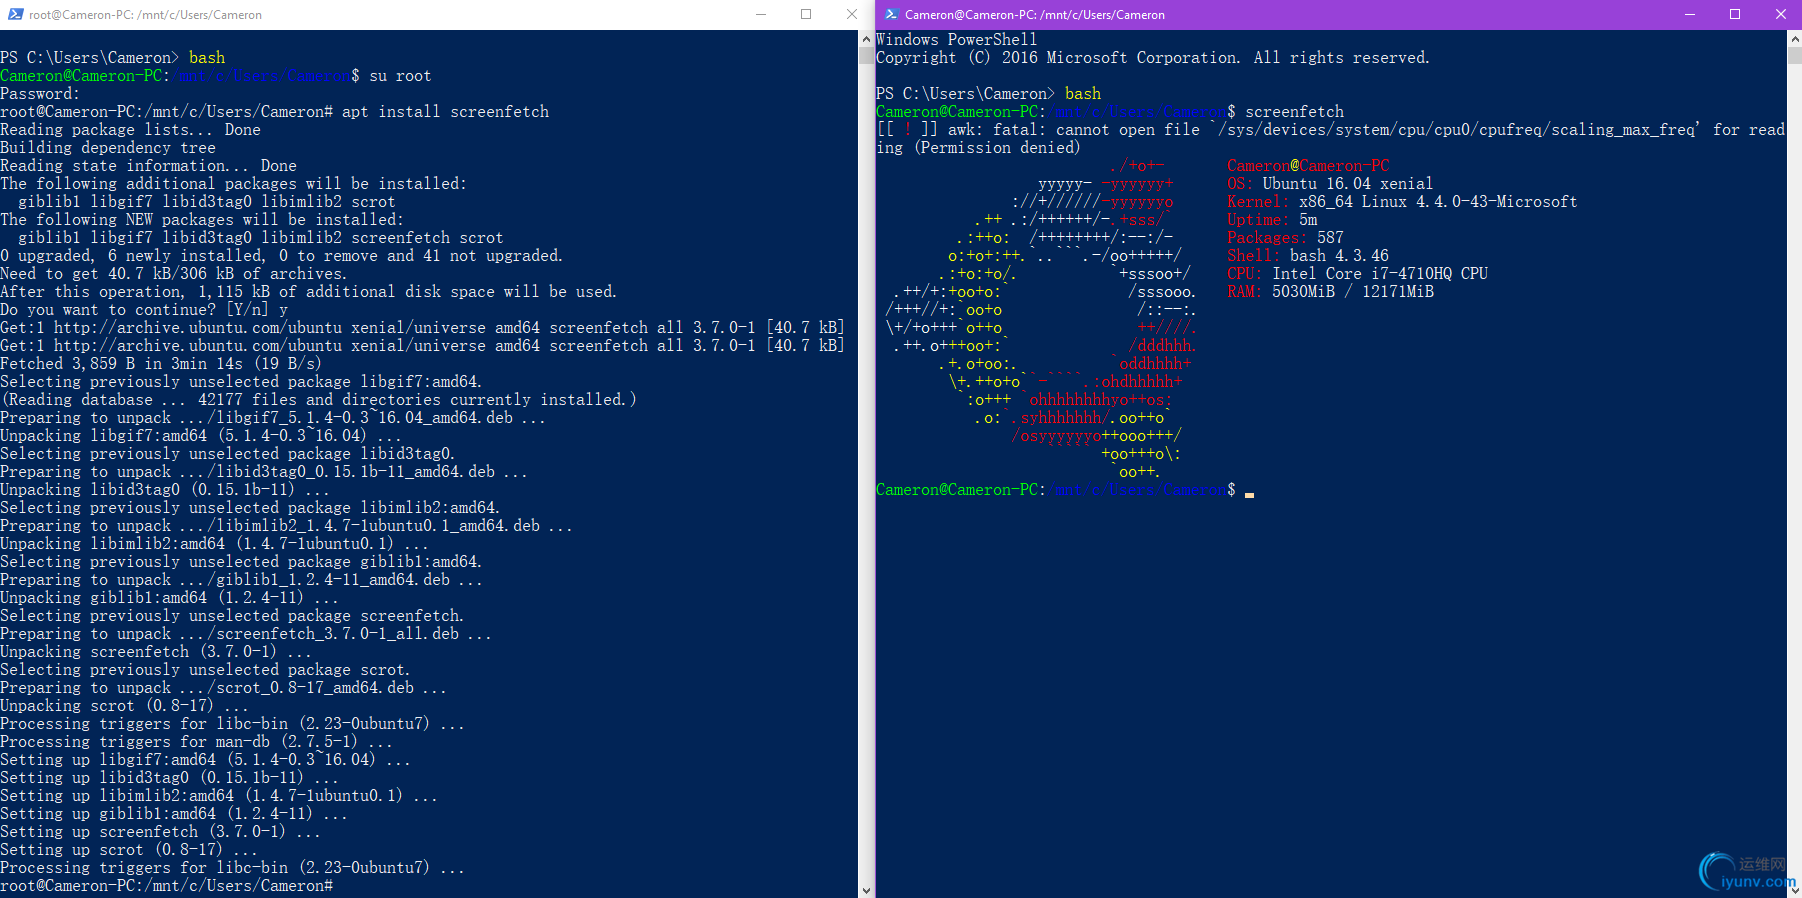Click the 'Building dependency tree' line
Viewport: 1802px width, 898px height.
point(108,148)
